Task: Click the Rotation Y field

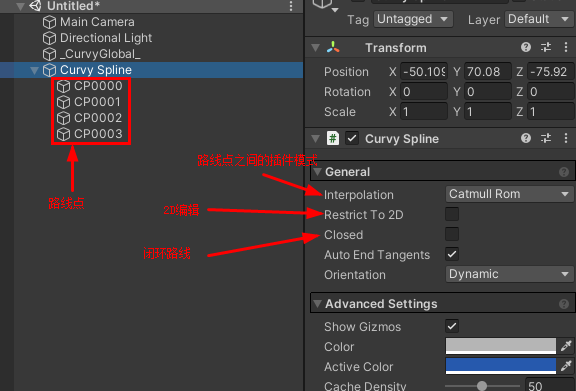Action: (x=488, y=92)
